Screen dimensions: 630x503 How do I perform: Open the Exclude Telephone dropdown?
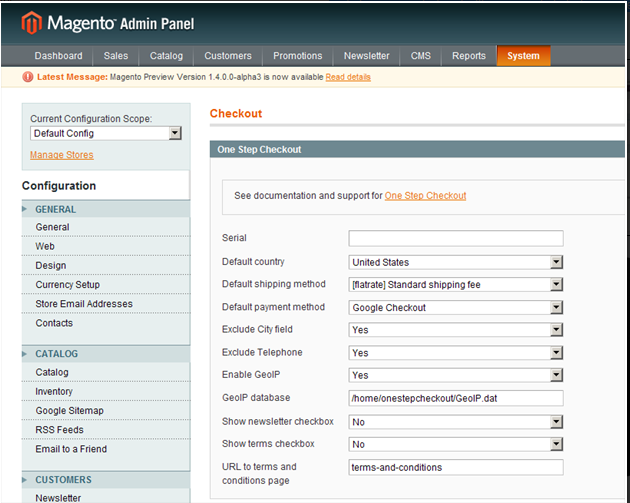coord(456,353)
